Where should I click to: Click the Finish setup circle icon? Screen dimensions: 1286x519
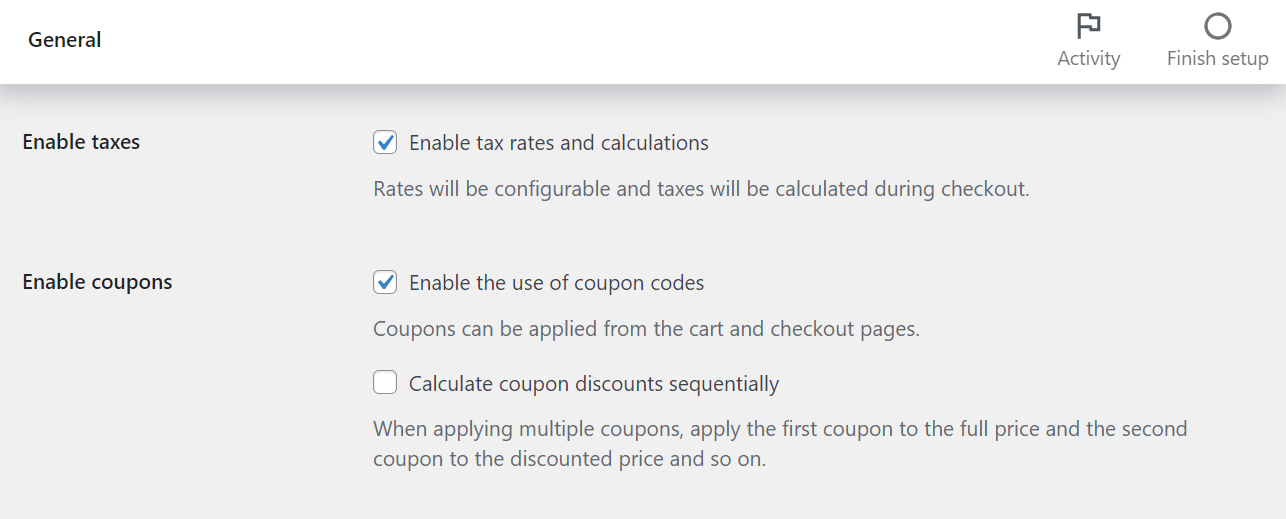point(1217,25)
